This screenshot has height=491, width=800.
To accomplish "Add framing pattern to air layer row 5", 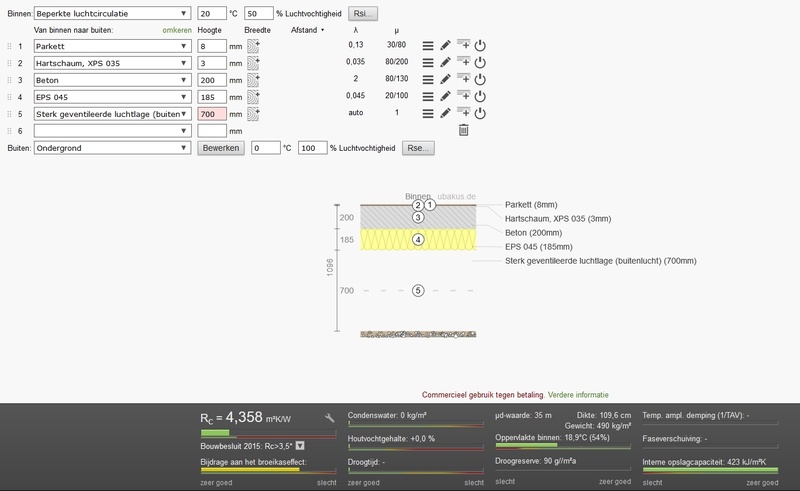I will tap(253, 114).
